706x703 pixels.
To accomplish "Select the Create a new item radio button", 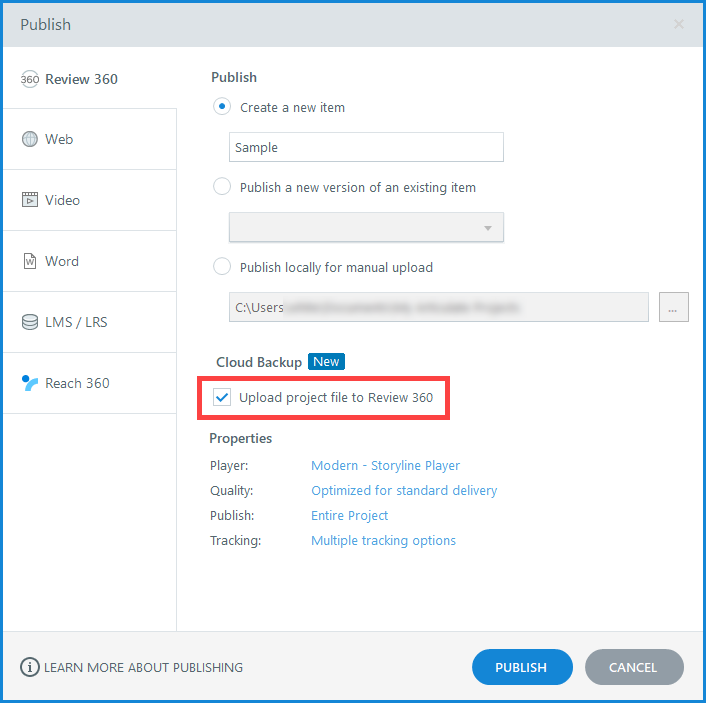I will click(x=222, y=107).
